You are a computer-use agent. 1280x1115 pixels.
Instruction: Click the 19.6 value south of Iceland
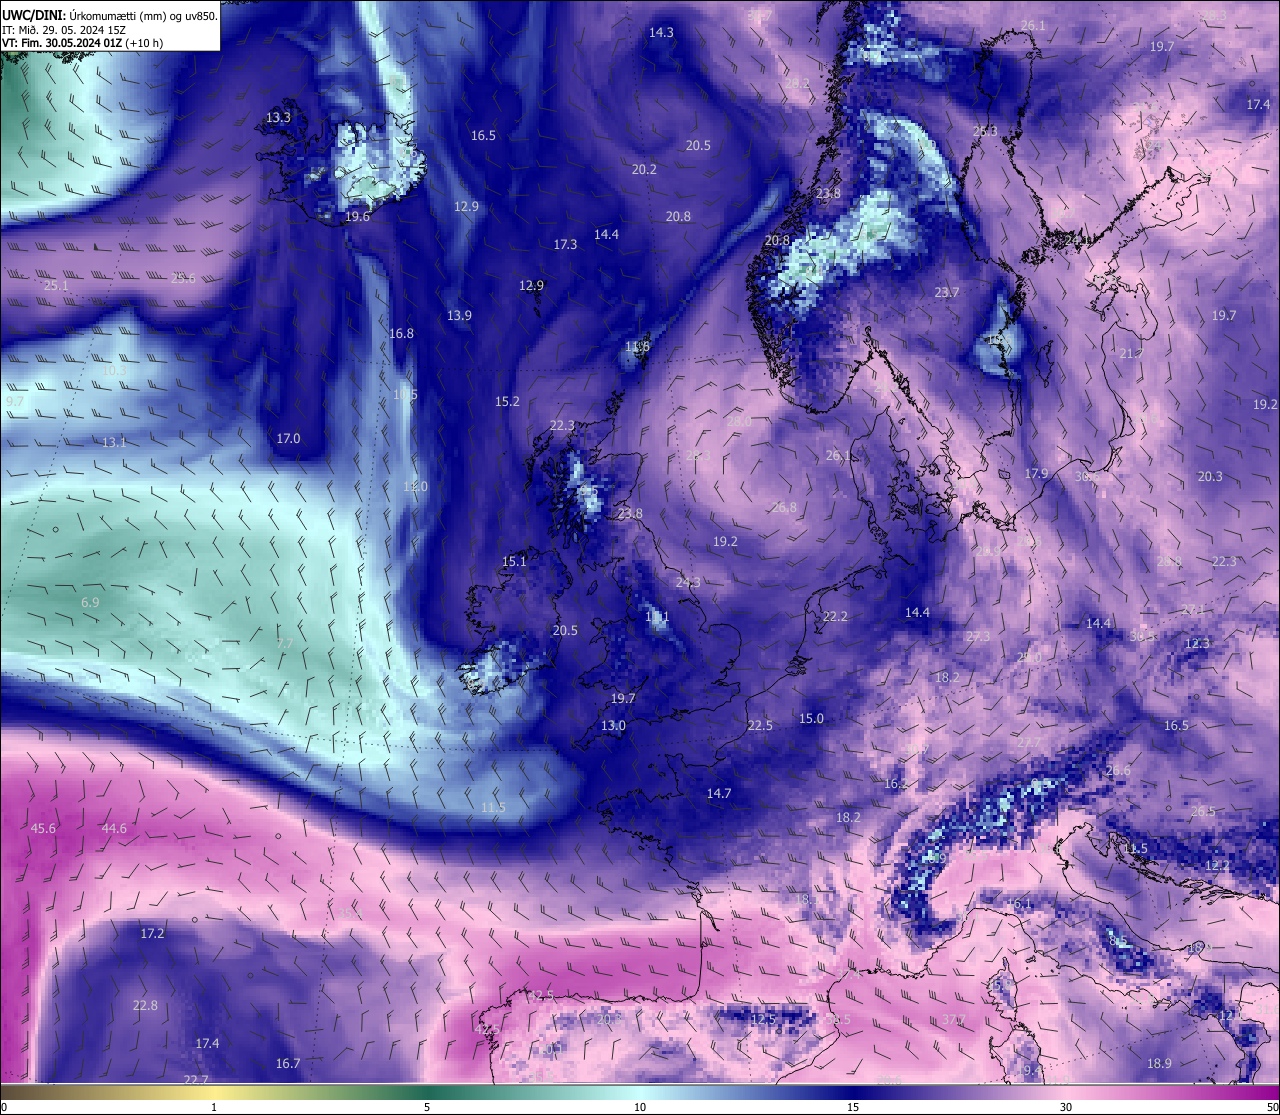point(357,217)
